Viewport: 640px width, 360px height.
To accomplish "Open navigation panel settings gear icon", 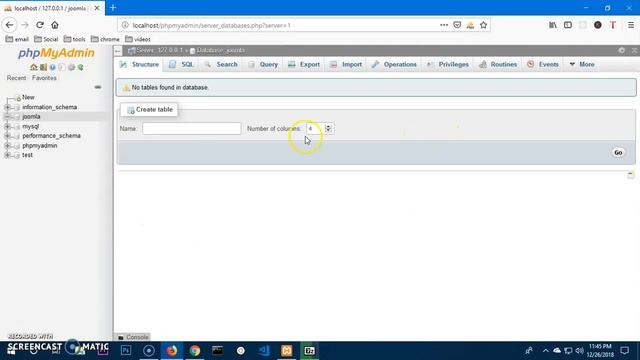I will 71,67.
